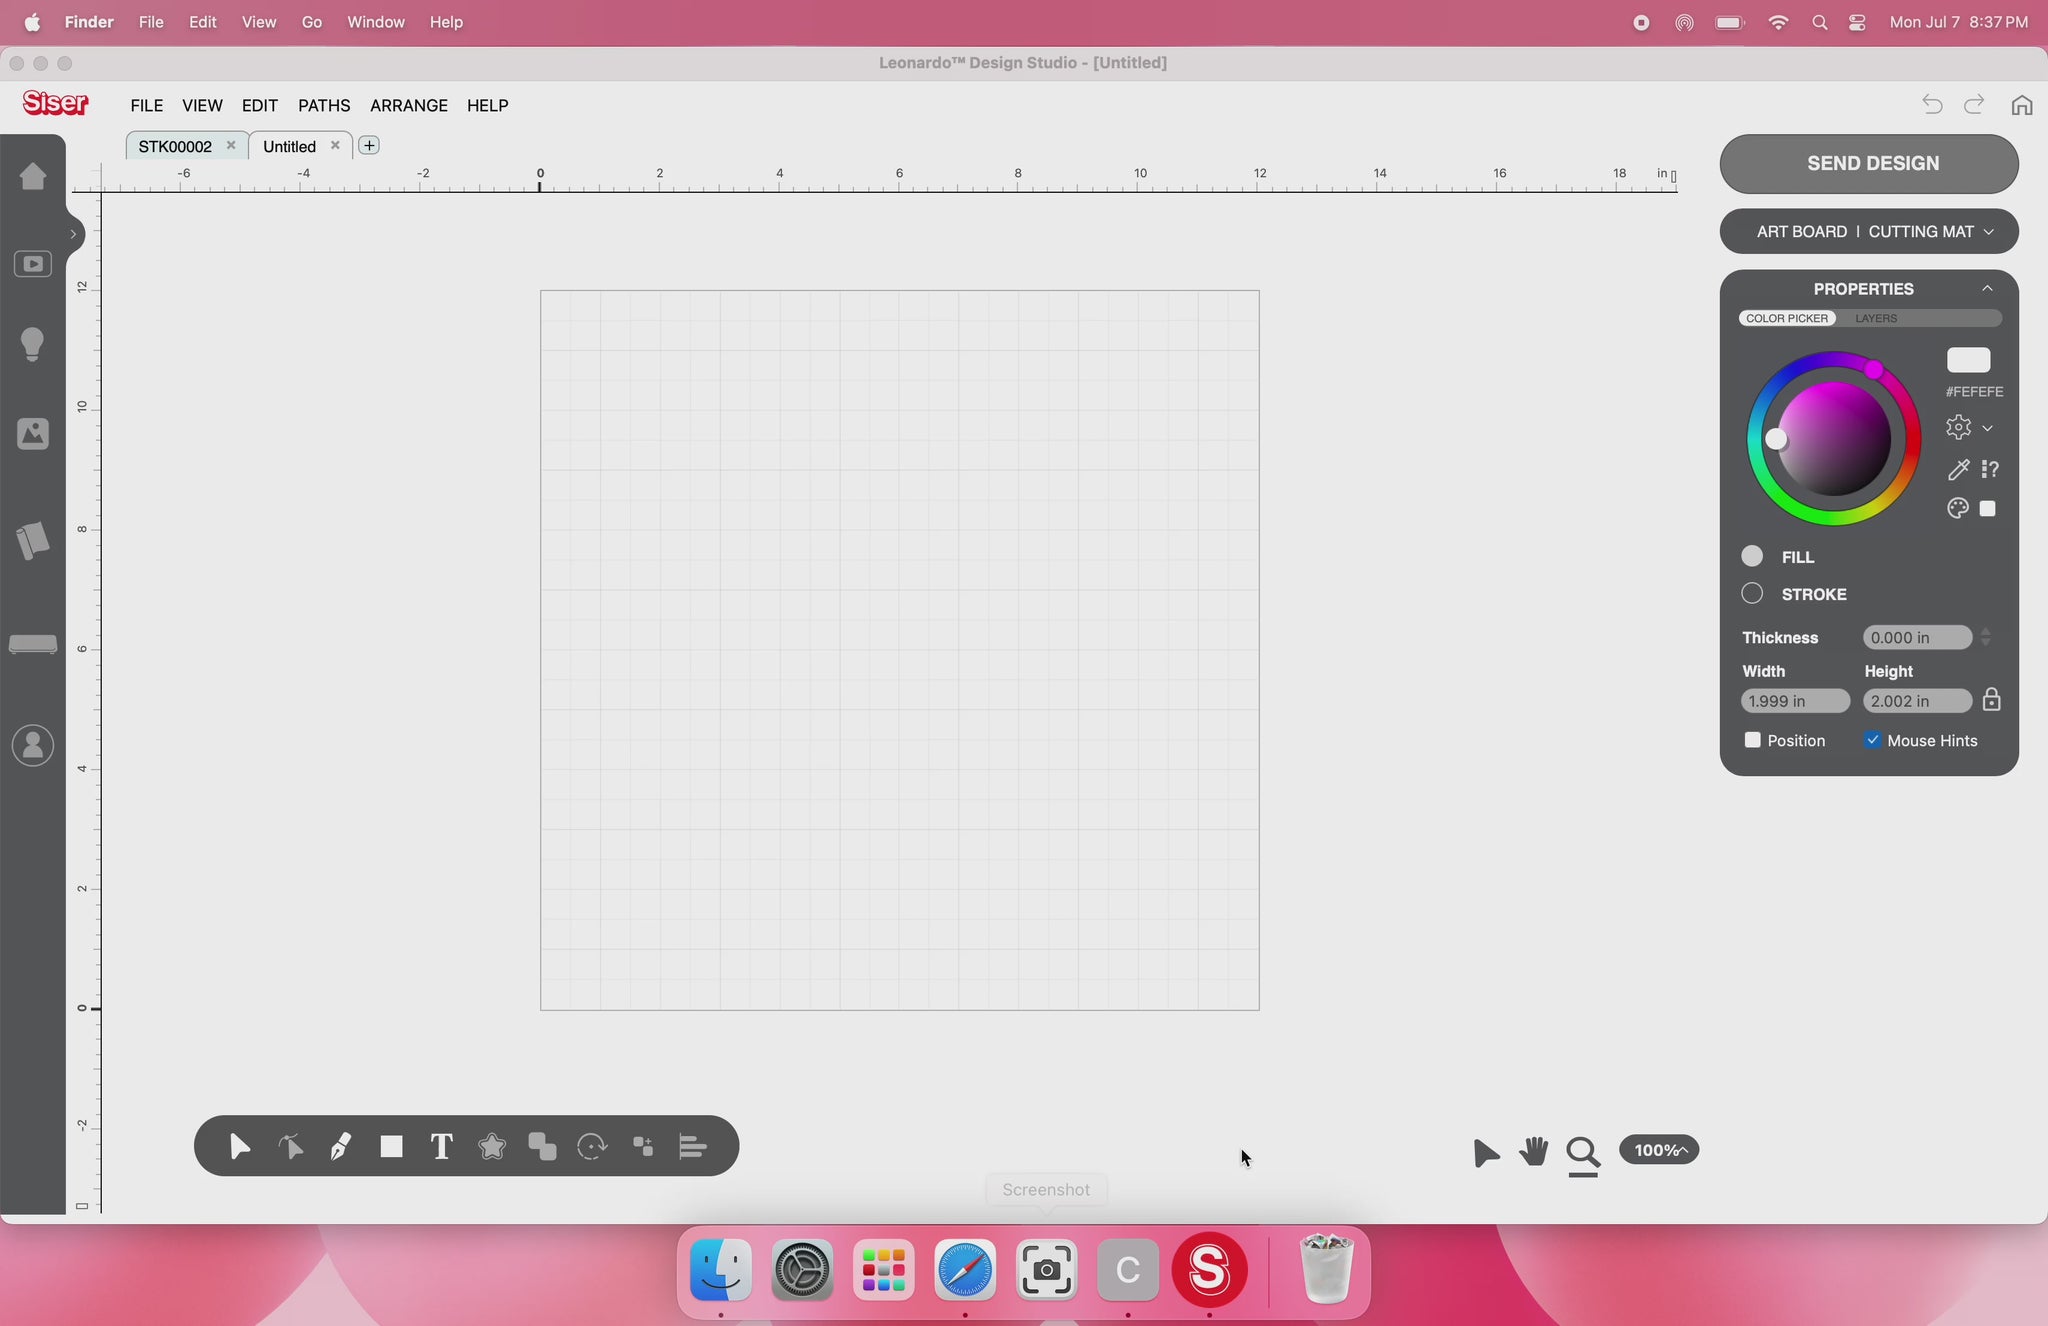This screenshot has height=1326, width=2048.
Task: Switch to the LAYERS panel tab
Action: pos(1875,318)
